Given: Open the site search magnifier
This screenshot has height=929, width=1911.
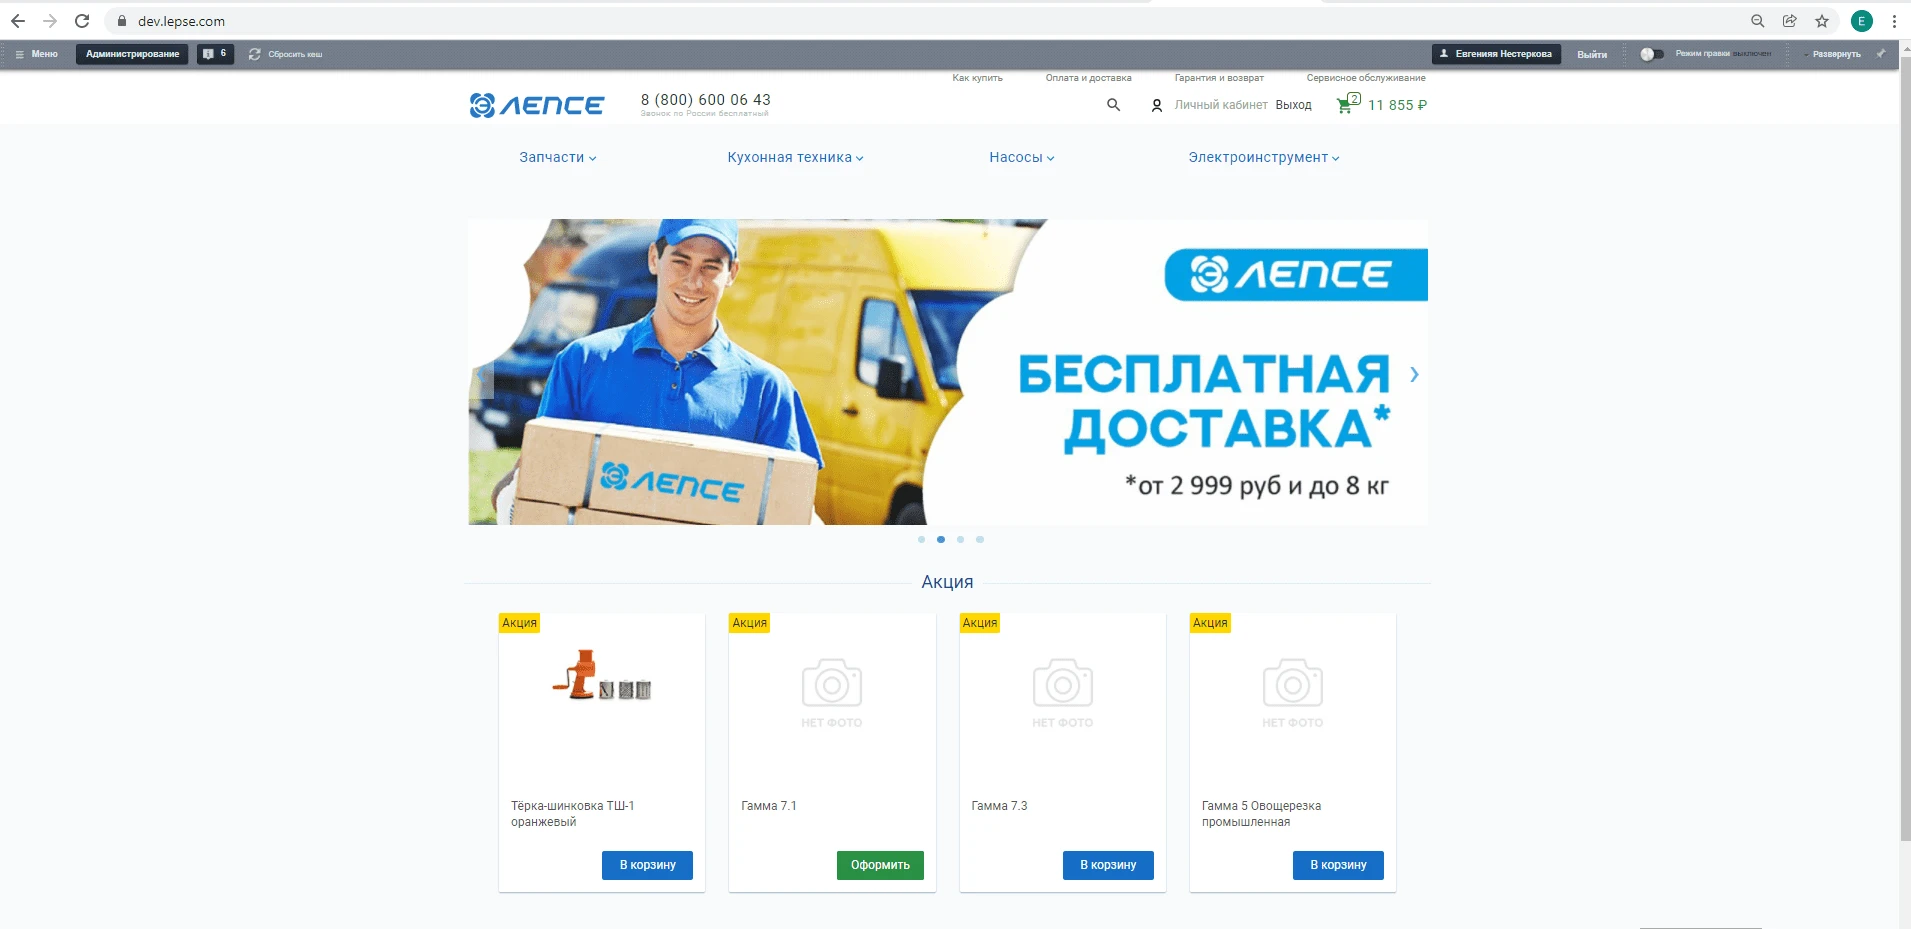Looking at the screenshot, I should (x=1113, y=105).
